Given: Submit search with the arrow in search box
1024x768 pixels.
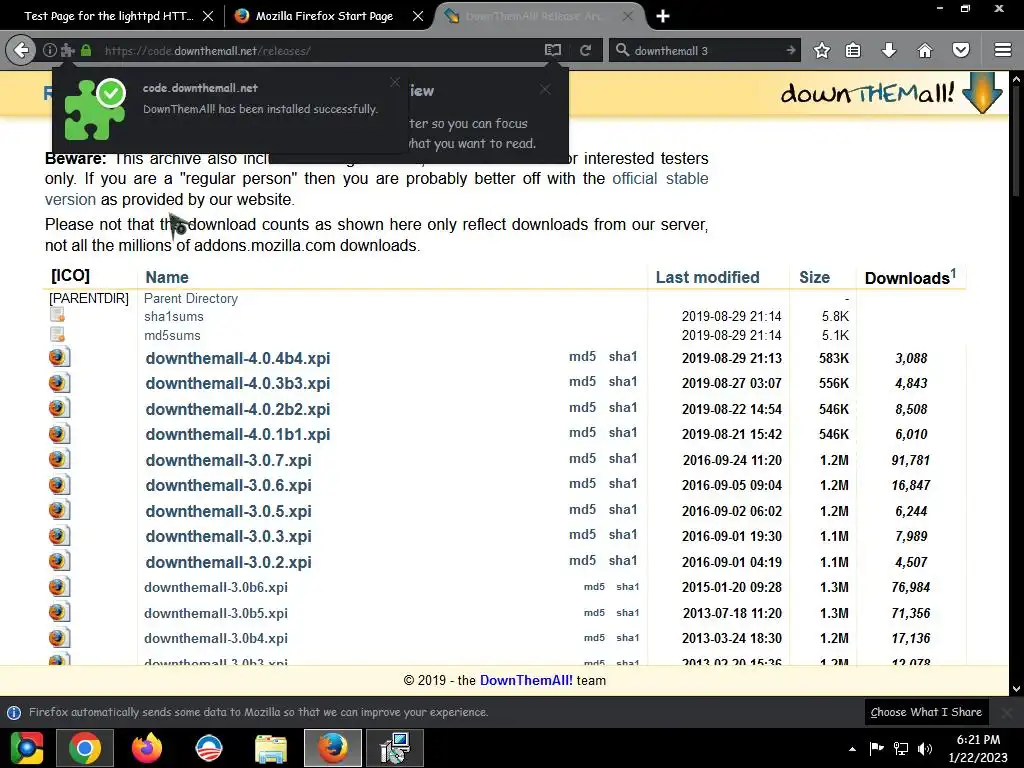Looking at the screenshot, I should tap(791, 50).
